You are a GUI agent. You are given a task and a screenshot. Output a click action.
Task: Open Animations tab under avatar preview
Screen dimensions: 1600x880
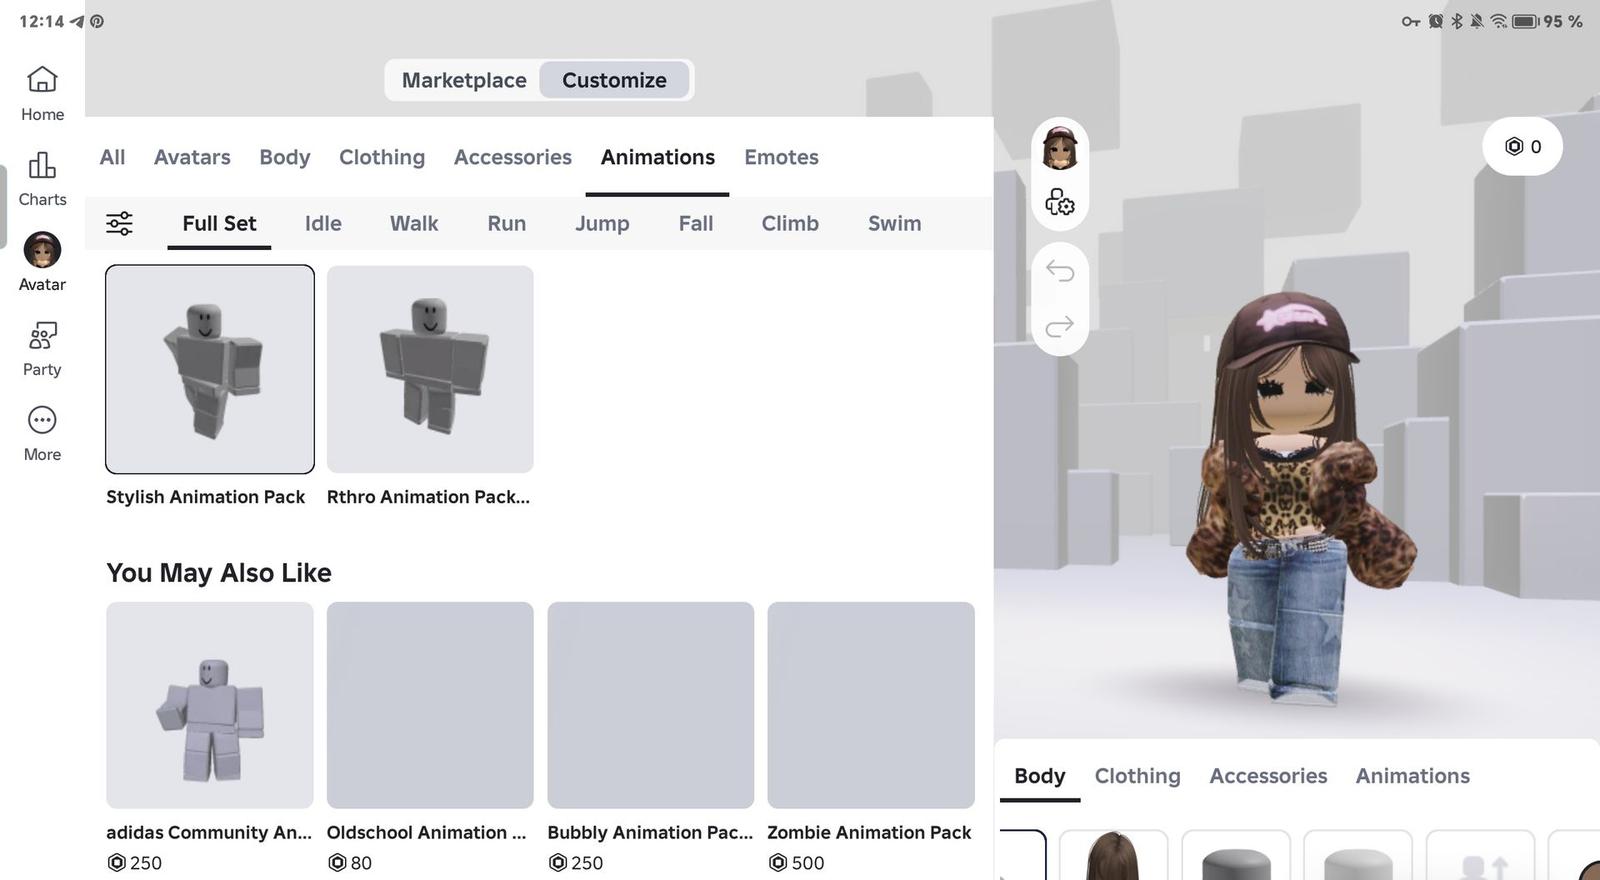tap(1412, 776)
